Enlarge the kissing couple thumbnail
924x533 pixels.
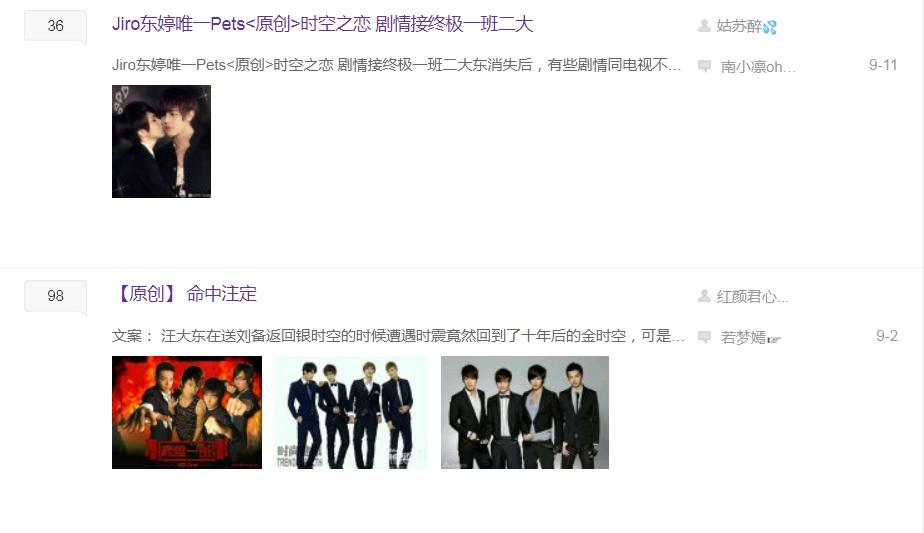click(x=161, y=142)
